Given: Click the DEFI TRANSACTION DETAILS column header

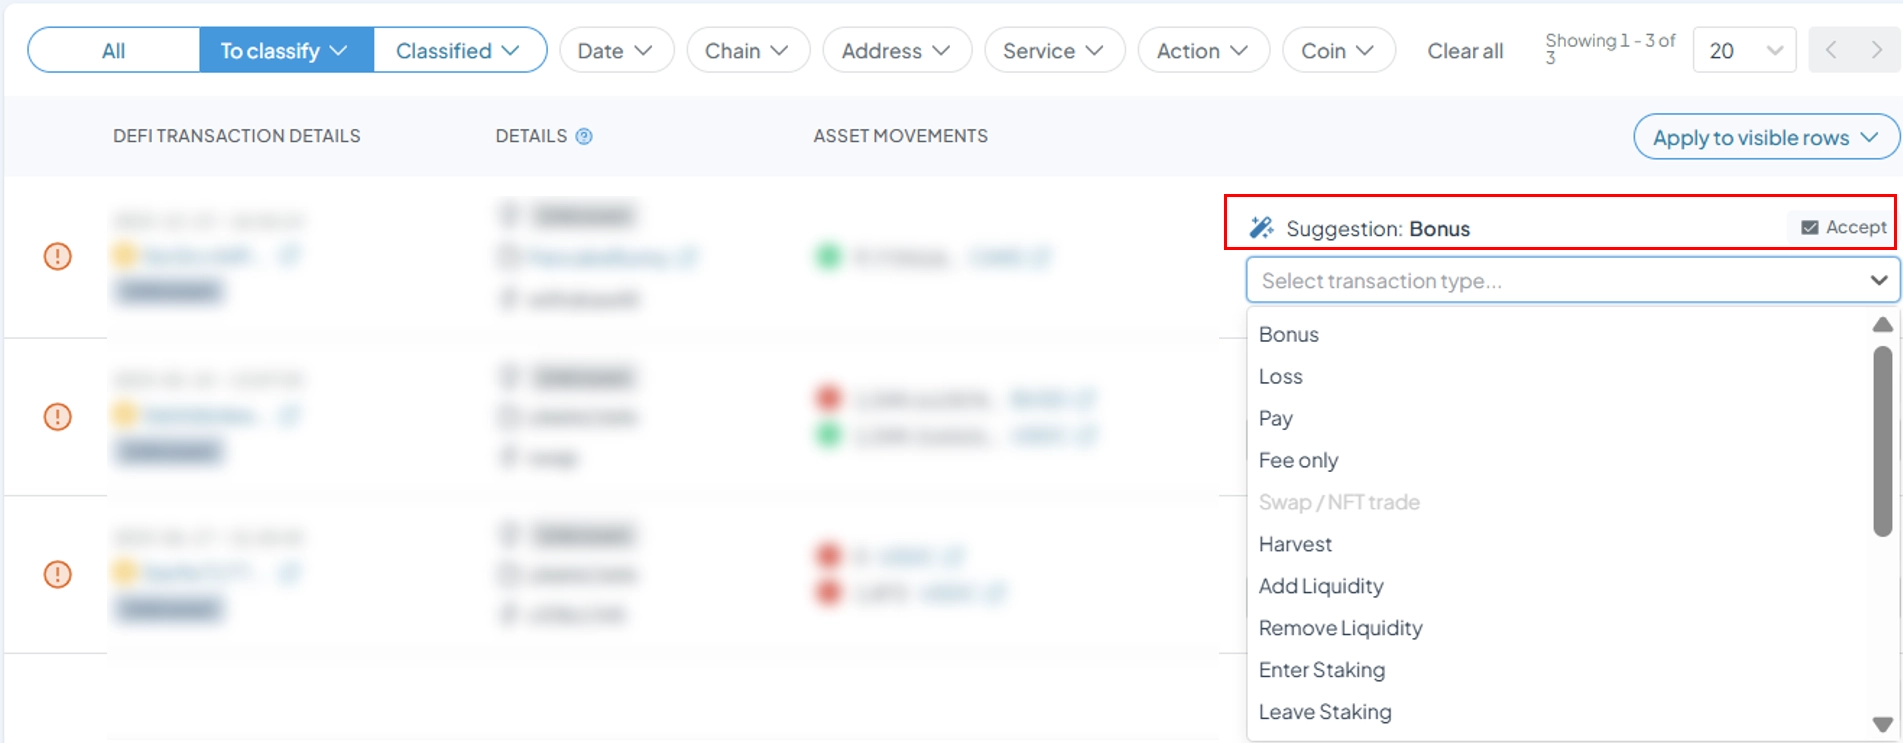Looking at the screenshot, I should pyautogui.click(x=237, y=136).
